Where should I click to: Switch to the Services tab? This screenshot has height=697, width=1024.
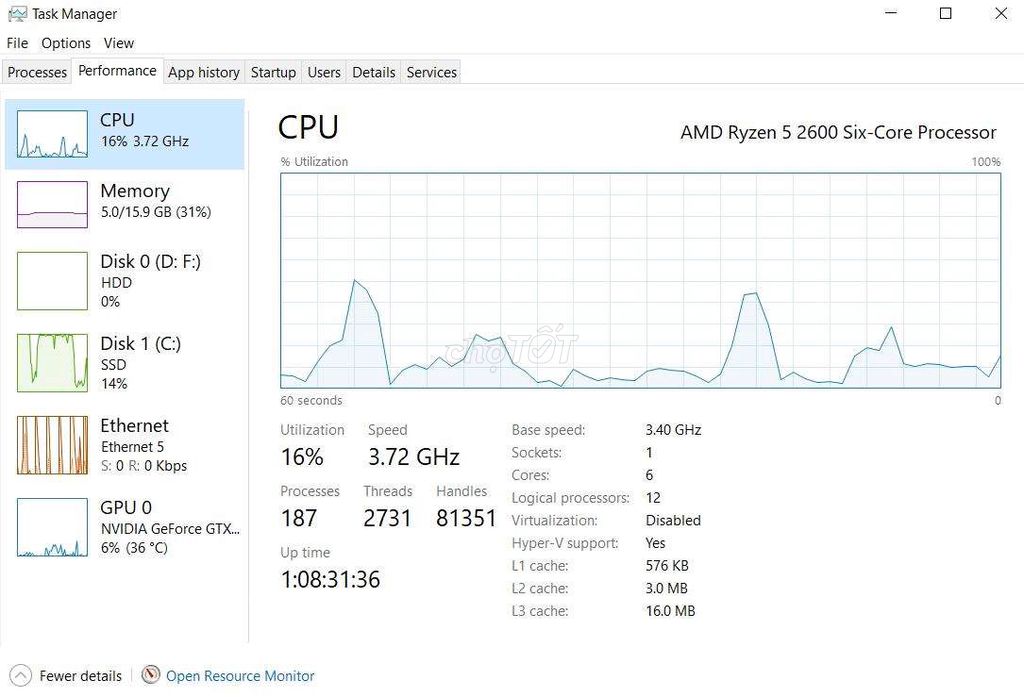click(x=431, y=71)
